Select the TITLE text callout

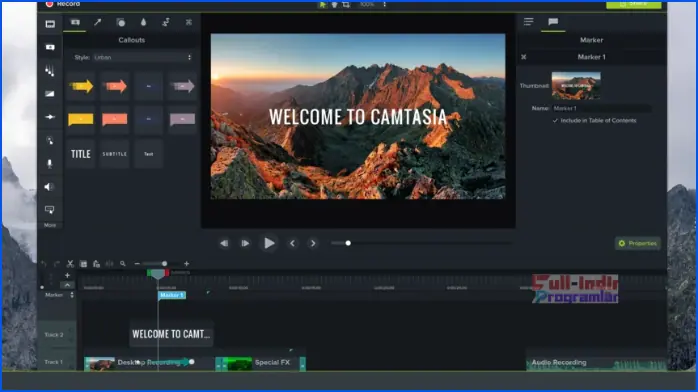[x=81, y=154]
